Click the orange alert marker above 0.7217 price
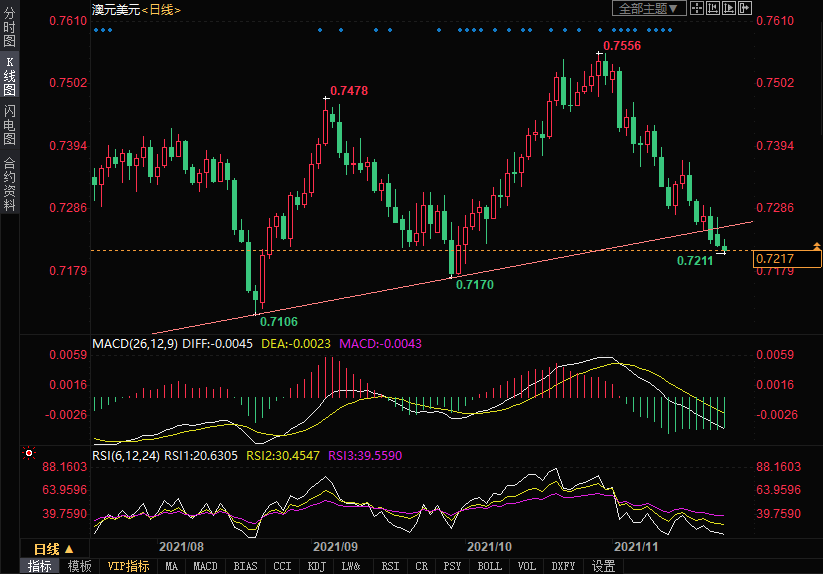The height and width of the screenshot is (574, 823). pyautogui.click(x=817, y=246)
